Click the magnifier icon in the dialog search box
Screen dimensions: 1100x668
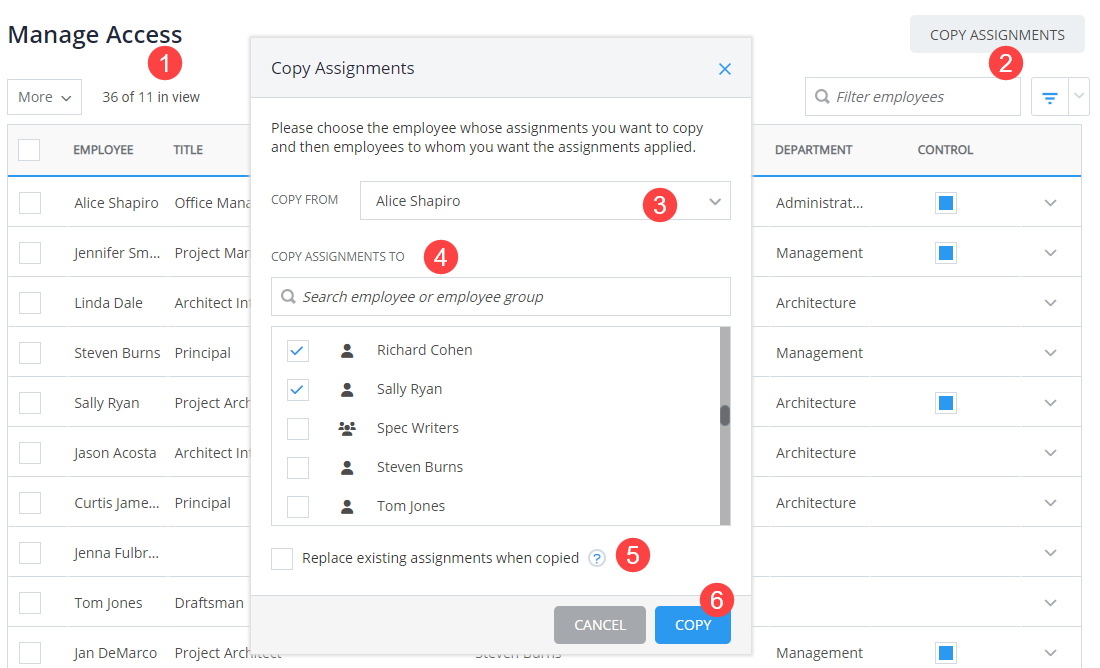[x=290, y=296]
